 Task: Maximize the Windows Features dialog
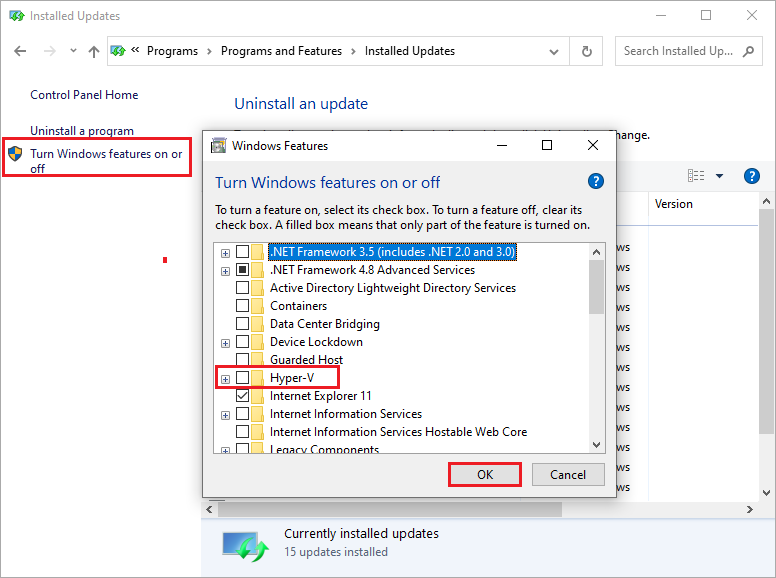[x=547, y=145]
